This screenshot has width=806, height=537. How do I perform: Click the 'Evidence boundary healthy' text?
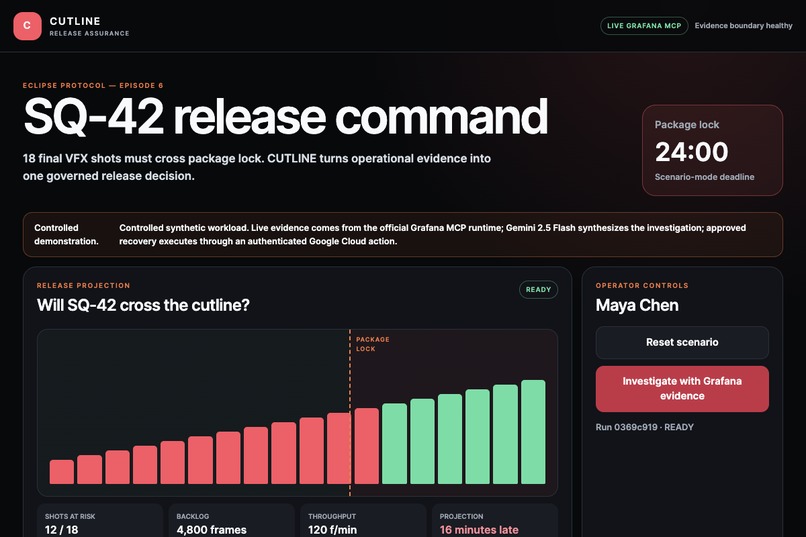click(743, 26)
